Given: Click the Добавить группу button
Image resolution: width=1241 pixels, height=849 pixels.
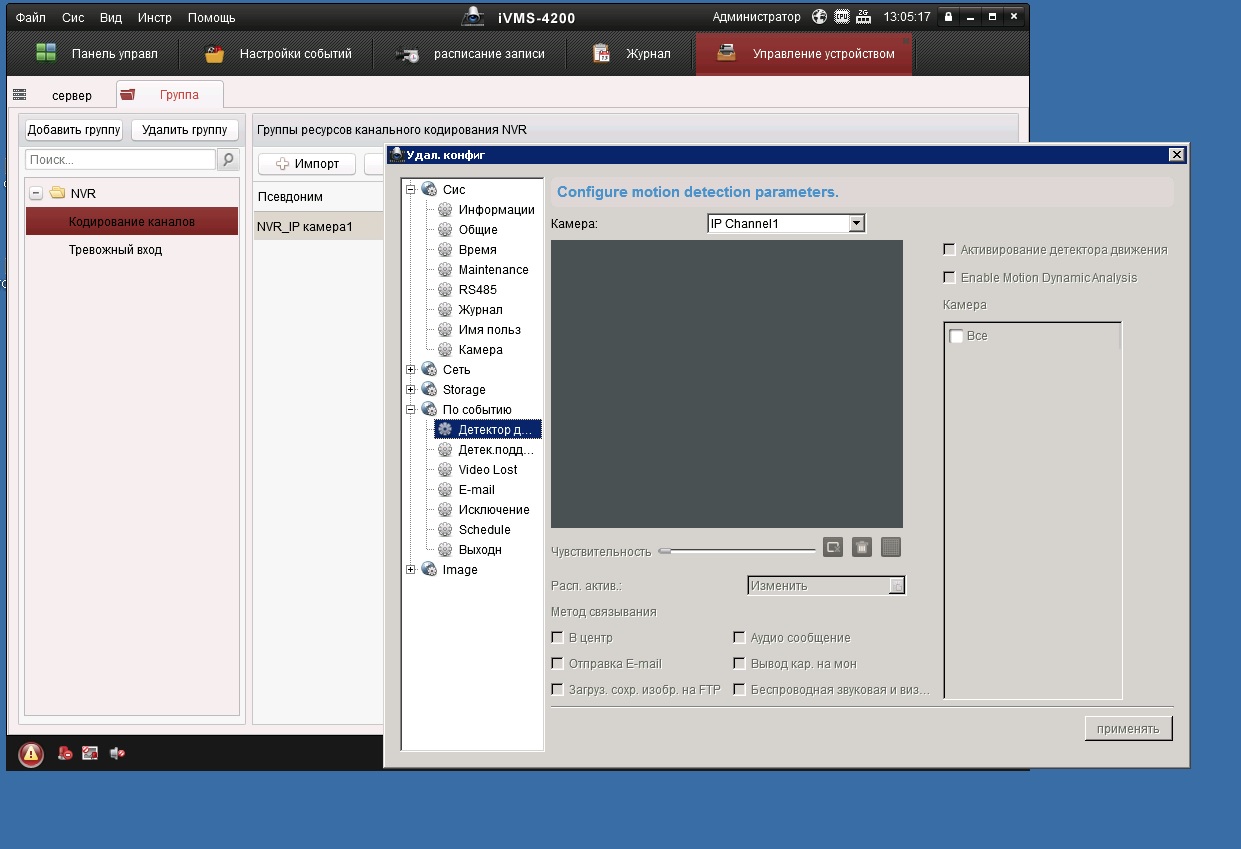Looking at the screenshot, I should (x=74, y=130).
